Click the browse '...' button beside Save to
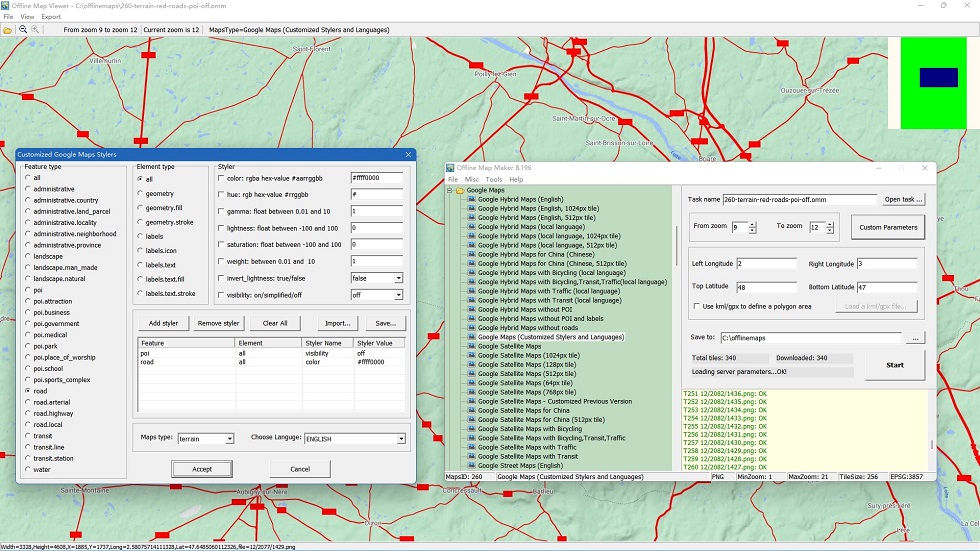The height and width of the screenshot is (551, 980). [915, 338]
